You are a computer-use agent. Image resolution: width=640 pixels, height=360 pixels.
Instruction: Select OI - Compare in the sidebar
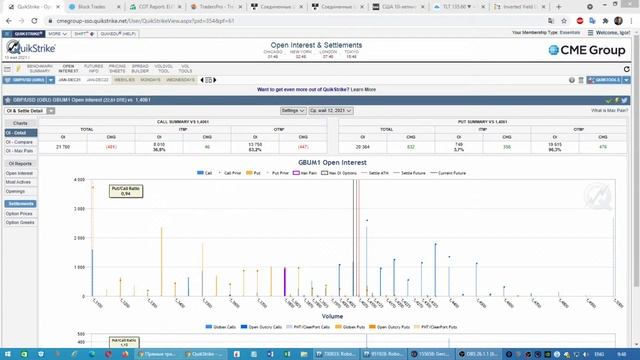(x=21, y=142)
